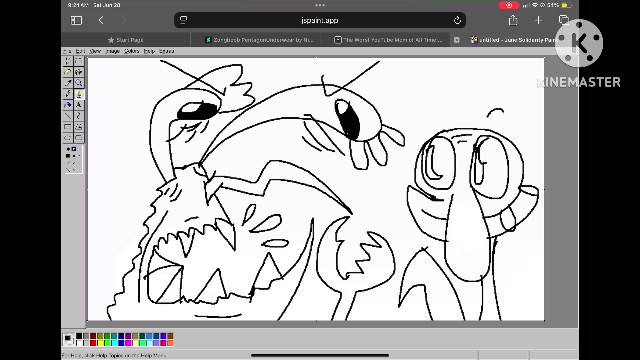Reload the jspaint.app page

(457, 20)
